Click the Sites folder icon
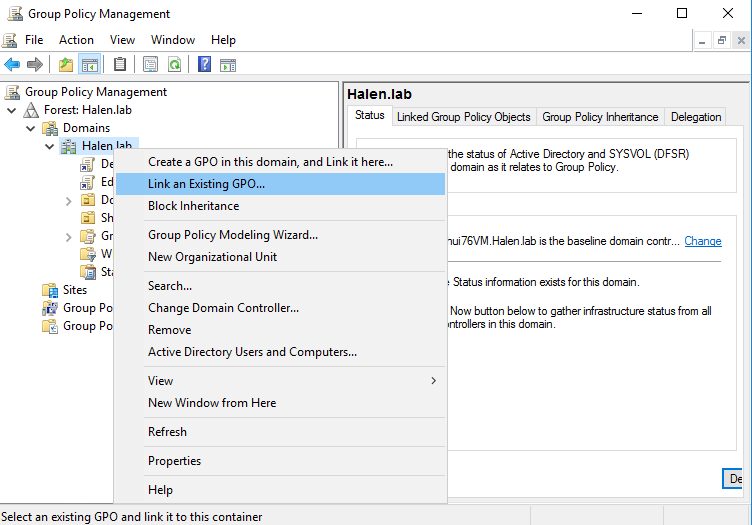The width and height of the screenshot is (752, 525). (50, 290)
